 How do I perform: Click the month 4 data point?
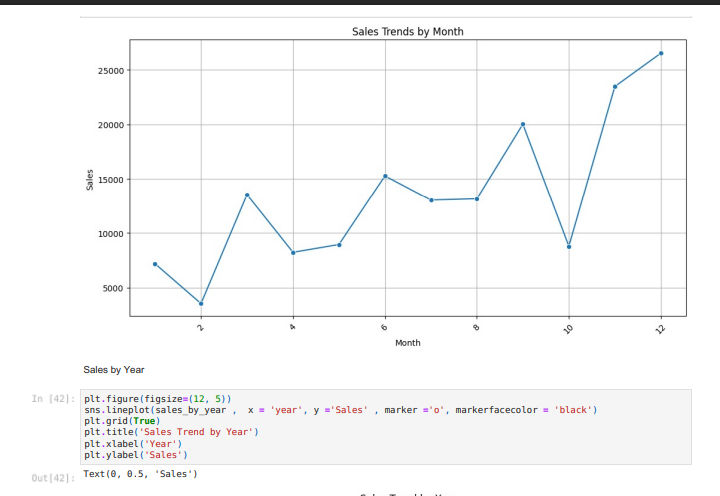(293, 253)
